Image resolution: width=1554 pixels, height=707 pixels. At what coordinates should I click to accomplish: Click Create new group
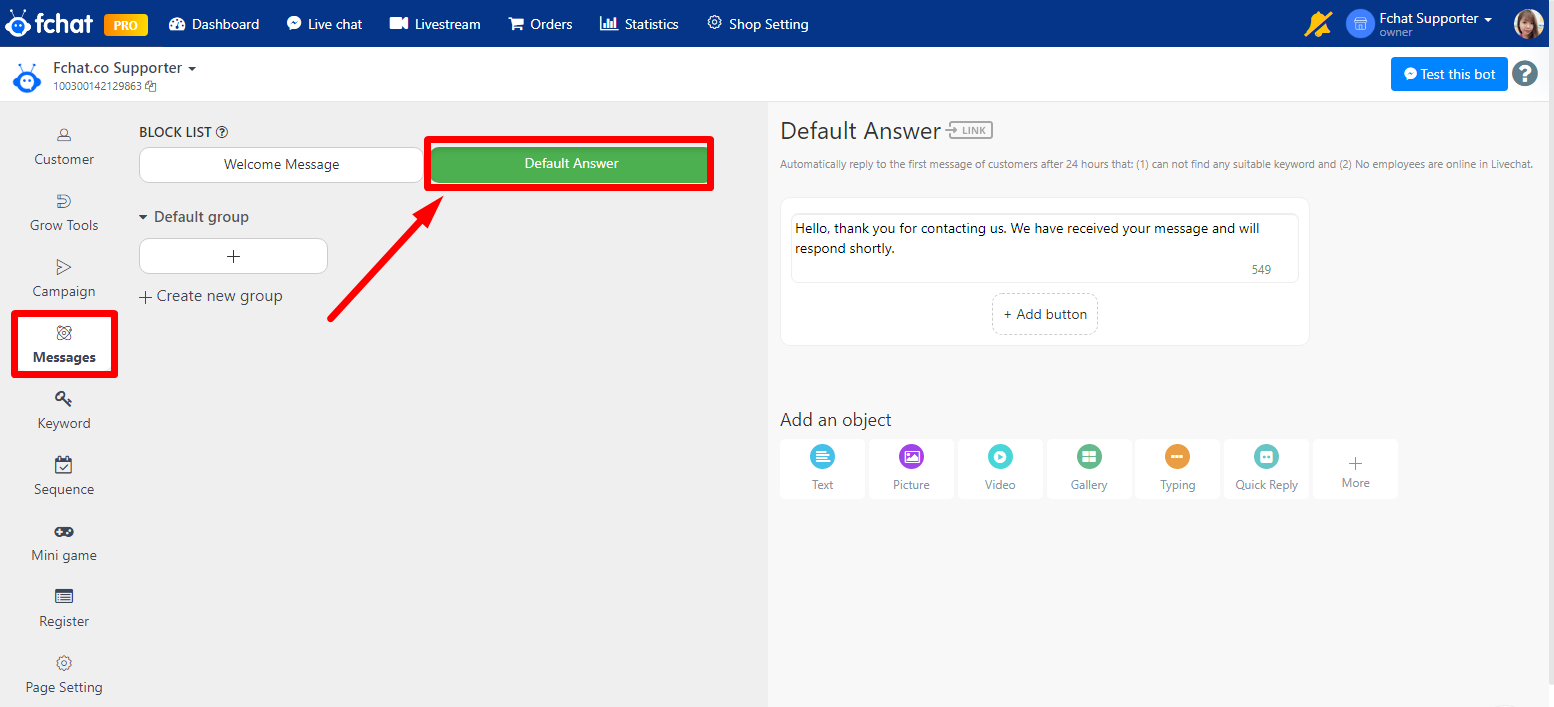tap(211, 296)
